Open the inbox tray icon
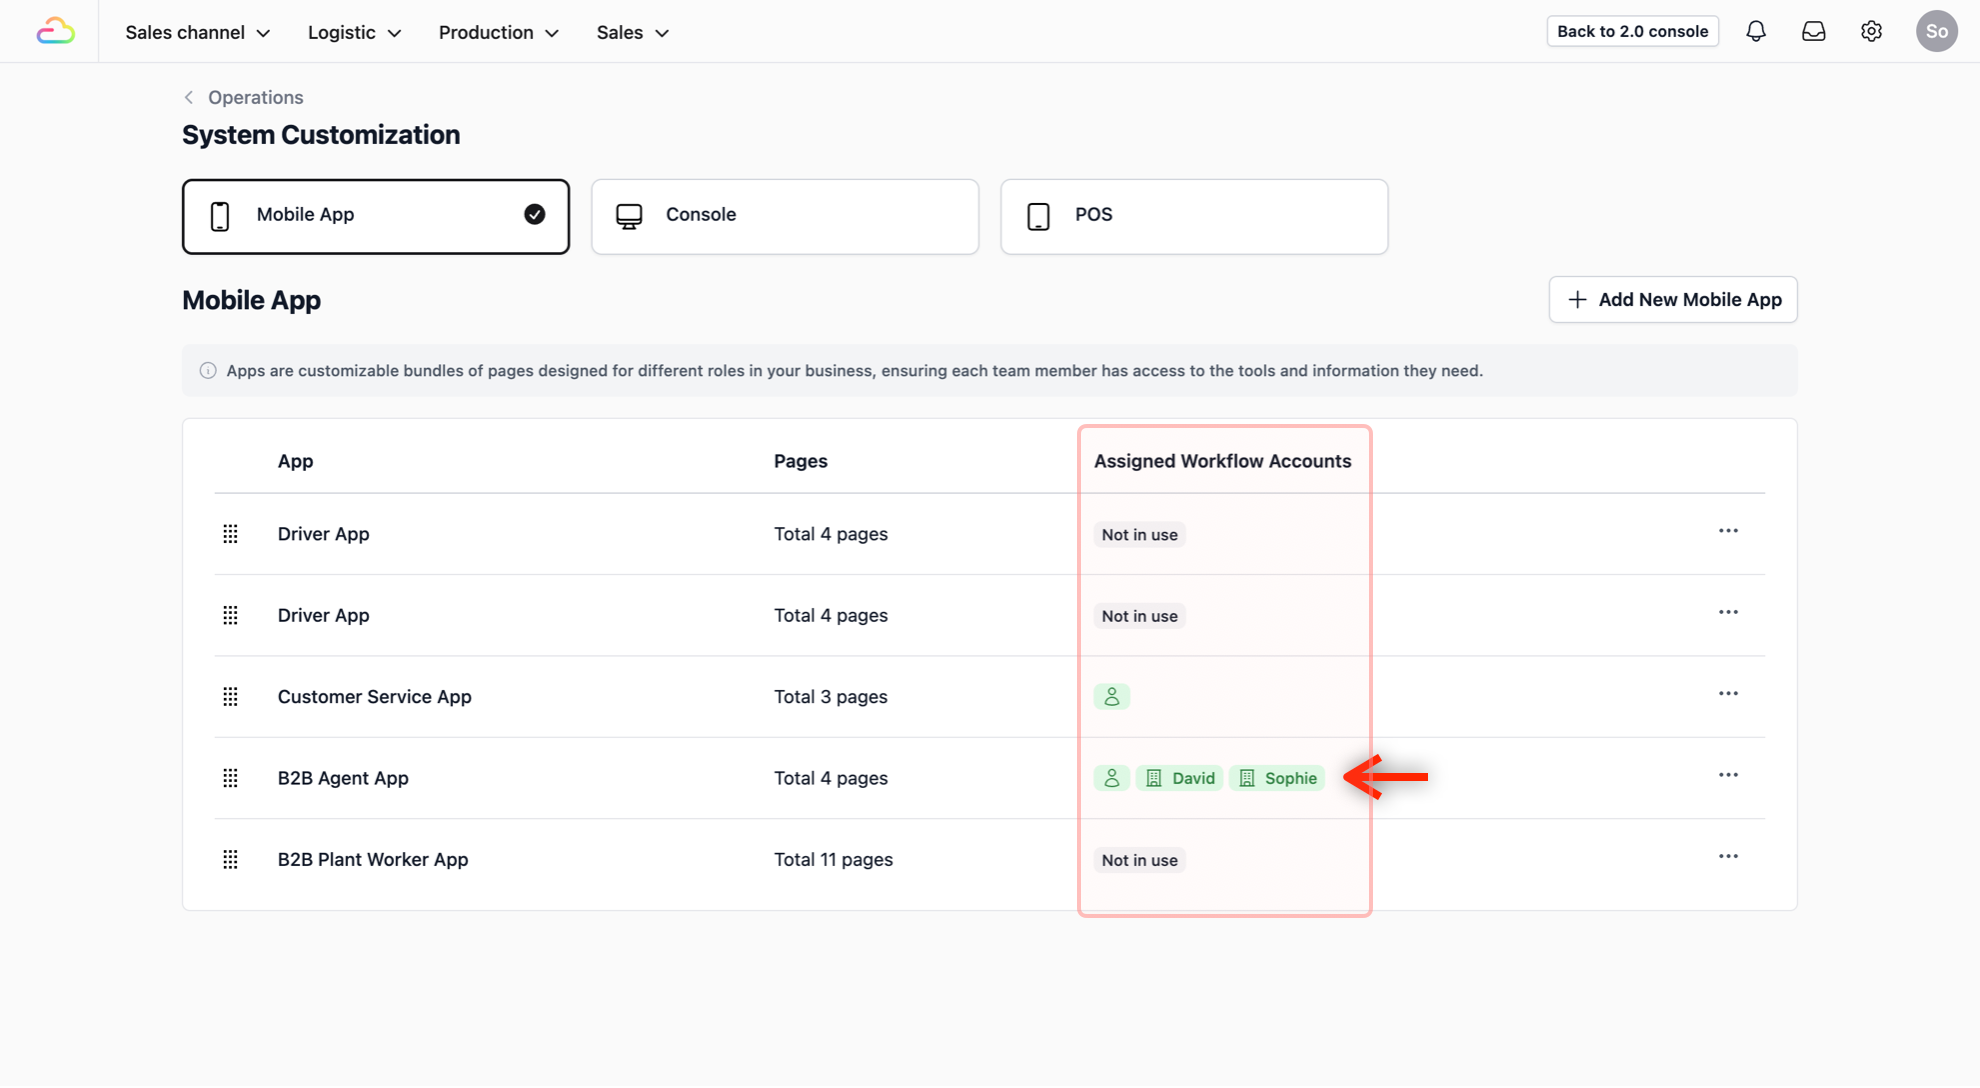Image resolution: width=1980 pixels, height=1088 pixels. [x=1813, y=31]
